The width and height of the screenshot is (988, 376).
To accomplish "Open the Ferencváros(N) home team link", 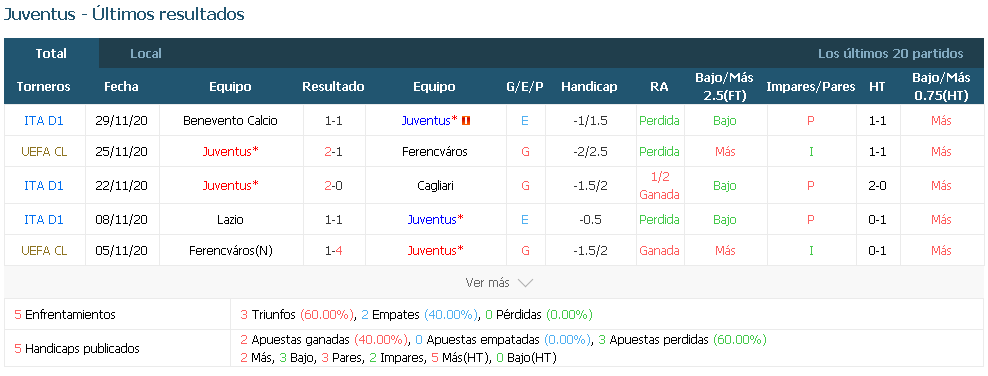I will (x=230, y=251).
